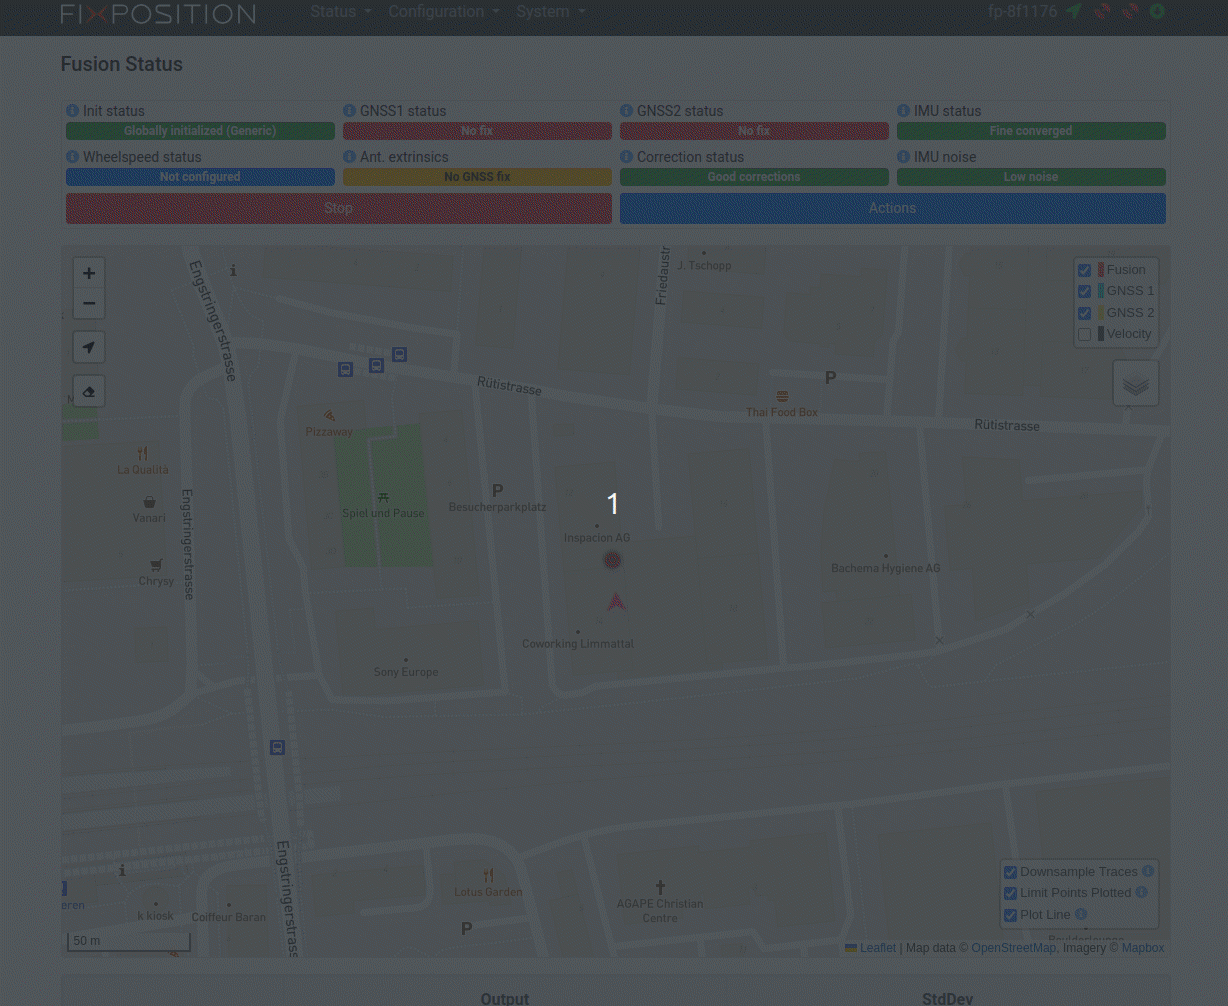1228x1006 pixels.
Task: Enable the Velocity checkbox
Action: click(x=1084, y=335)
